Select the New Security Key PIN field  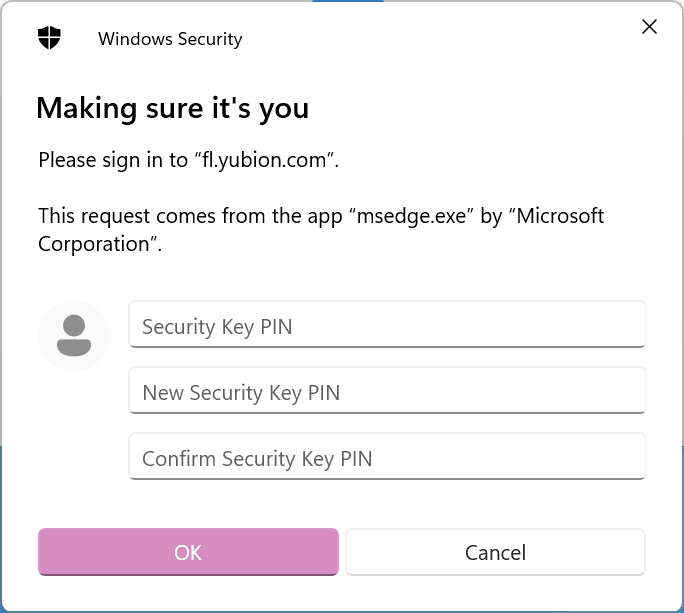387,390
